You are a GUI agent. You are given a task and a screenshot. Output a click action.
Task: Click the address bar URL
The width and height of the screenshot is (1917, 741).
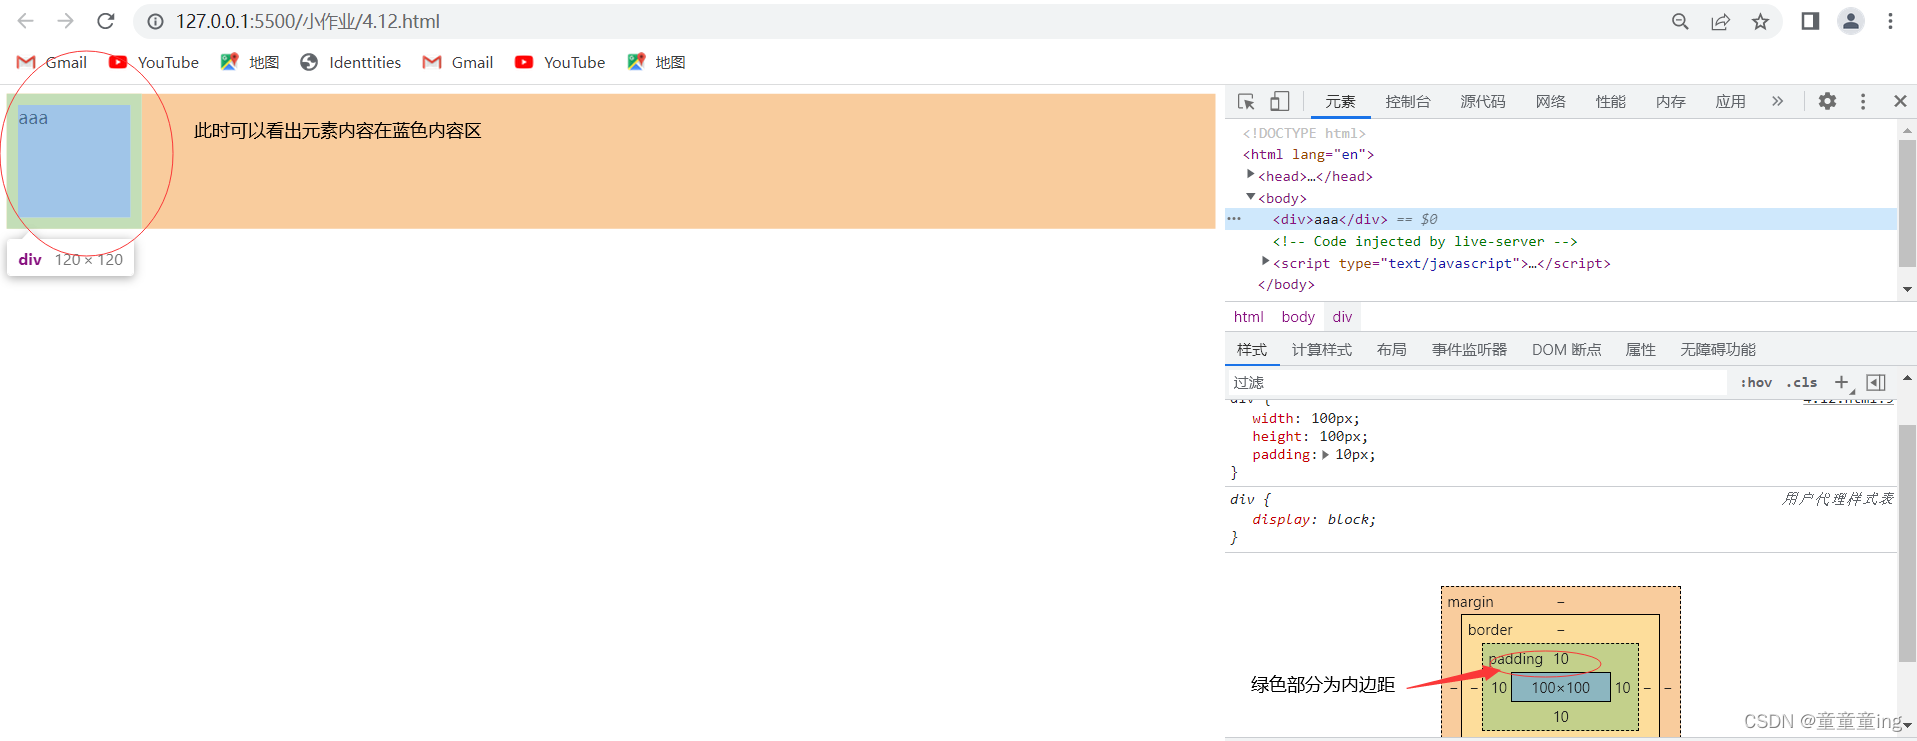point(308,21)
